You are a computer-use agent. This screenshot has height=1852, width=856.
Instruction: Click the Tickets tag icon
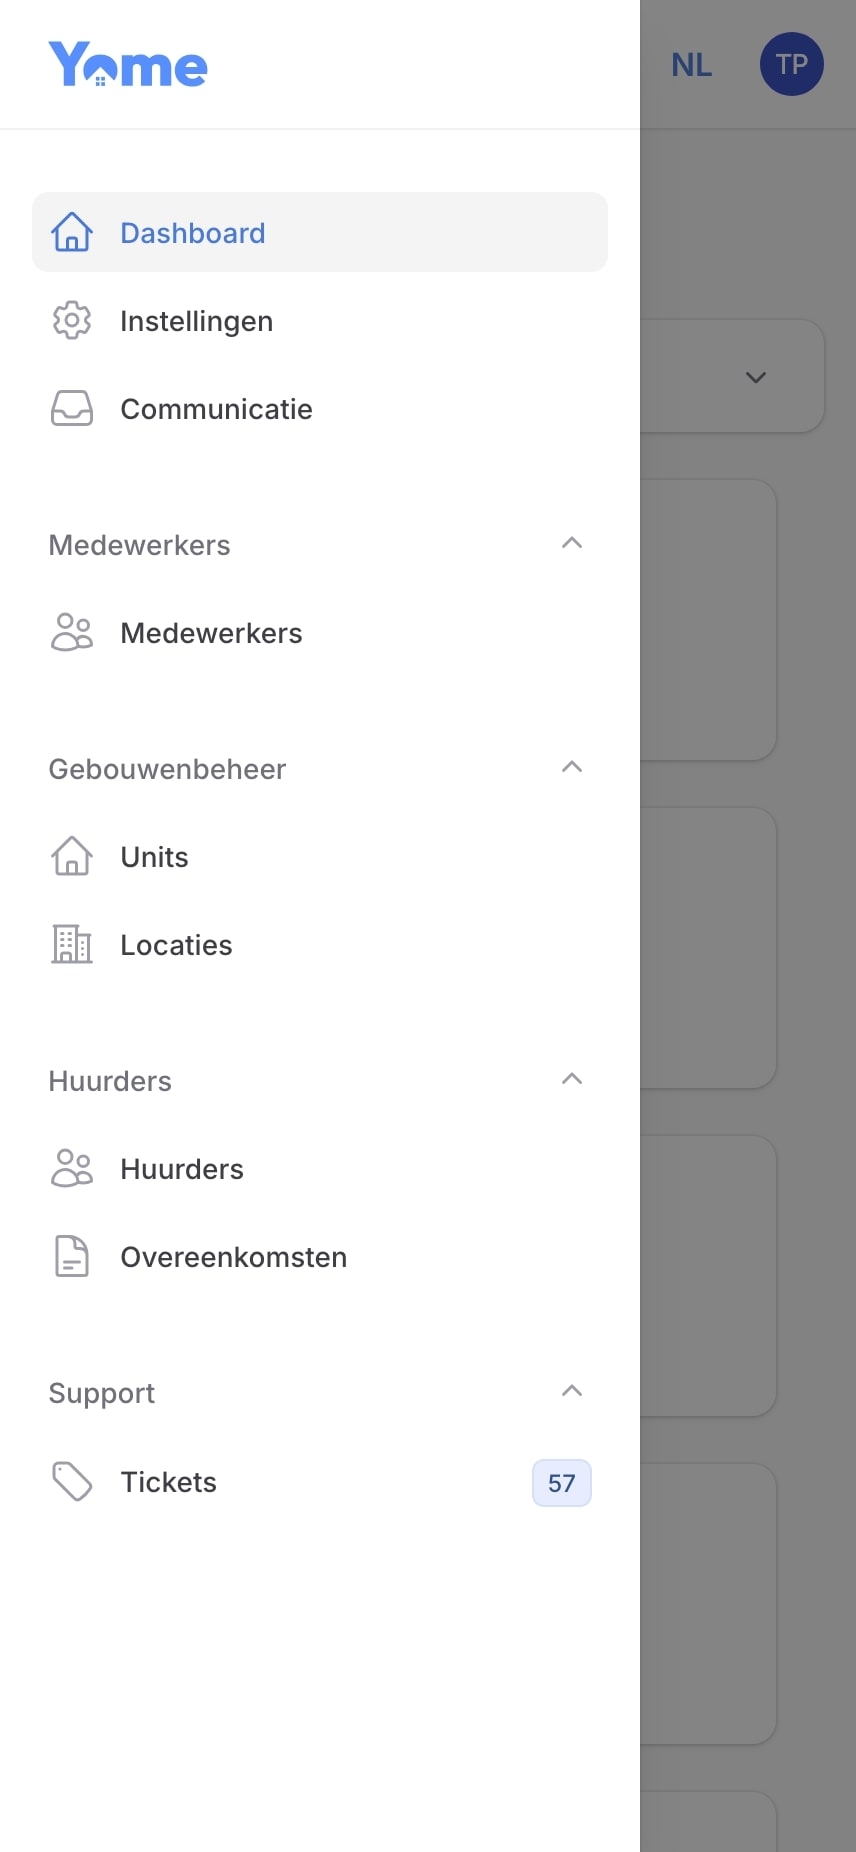(x=71, y=1482)
